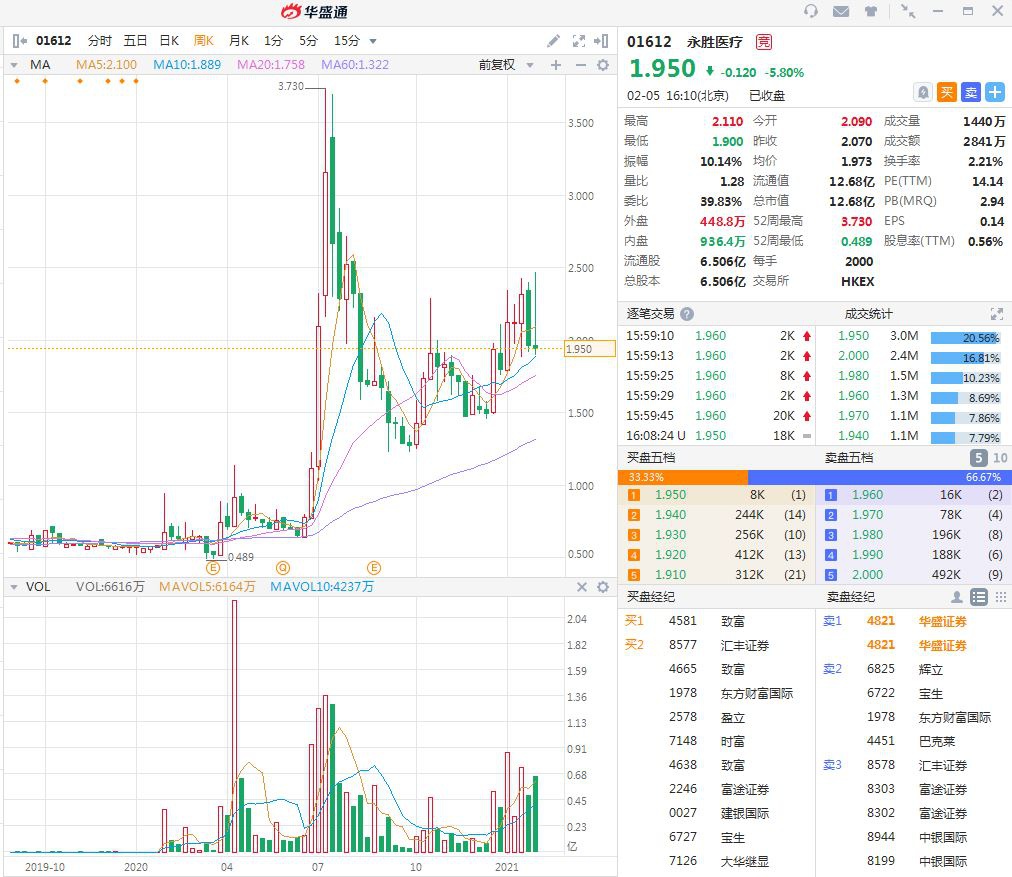The image size is (1012, 877).
Task: Show broker queue person view
Action: tap(956, 597)
